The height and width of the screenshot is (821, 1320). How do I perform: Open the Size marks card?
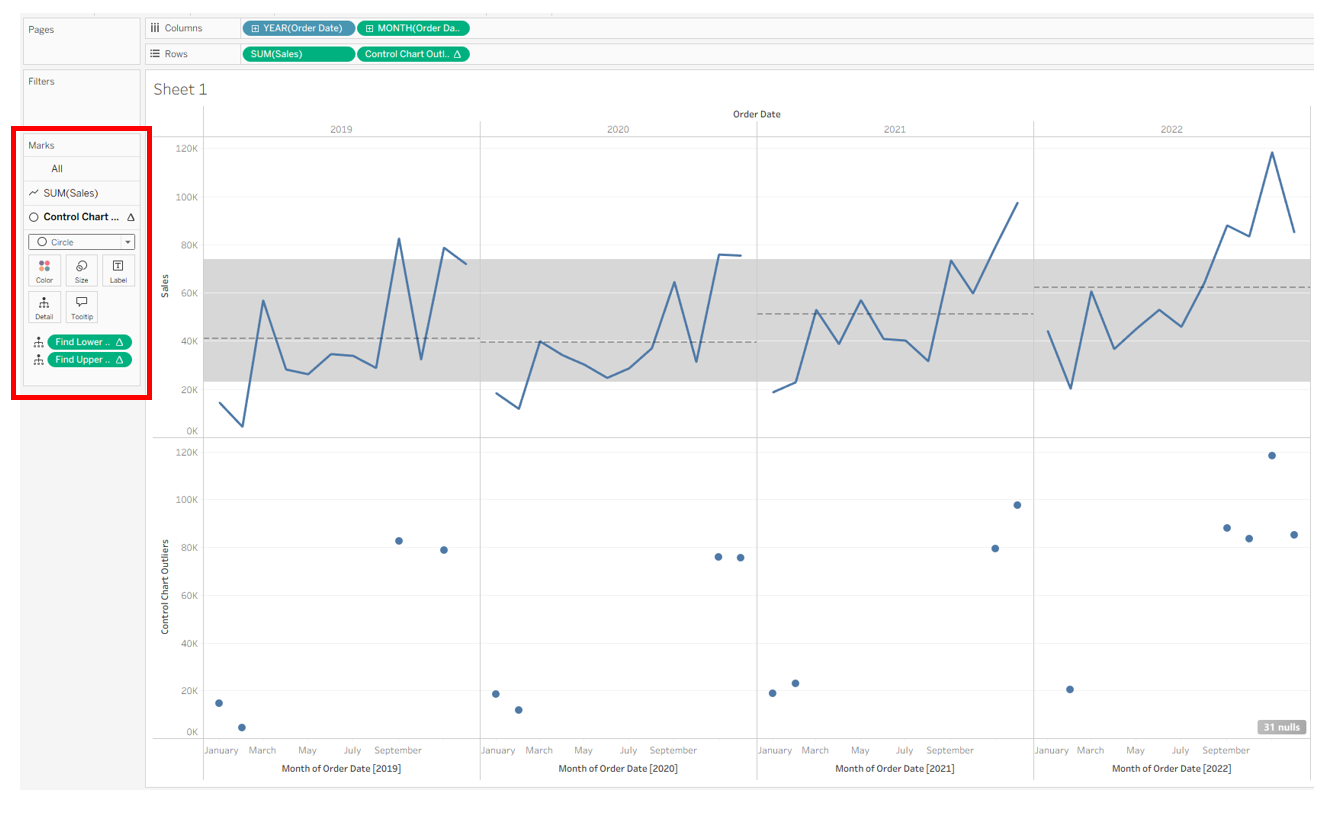pyautogui.click(x=81, y=270)
